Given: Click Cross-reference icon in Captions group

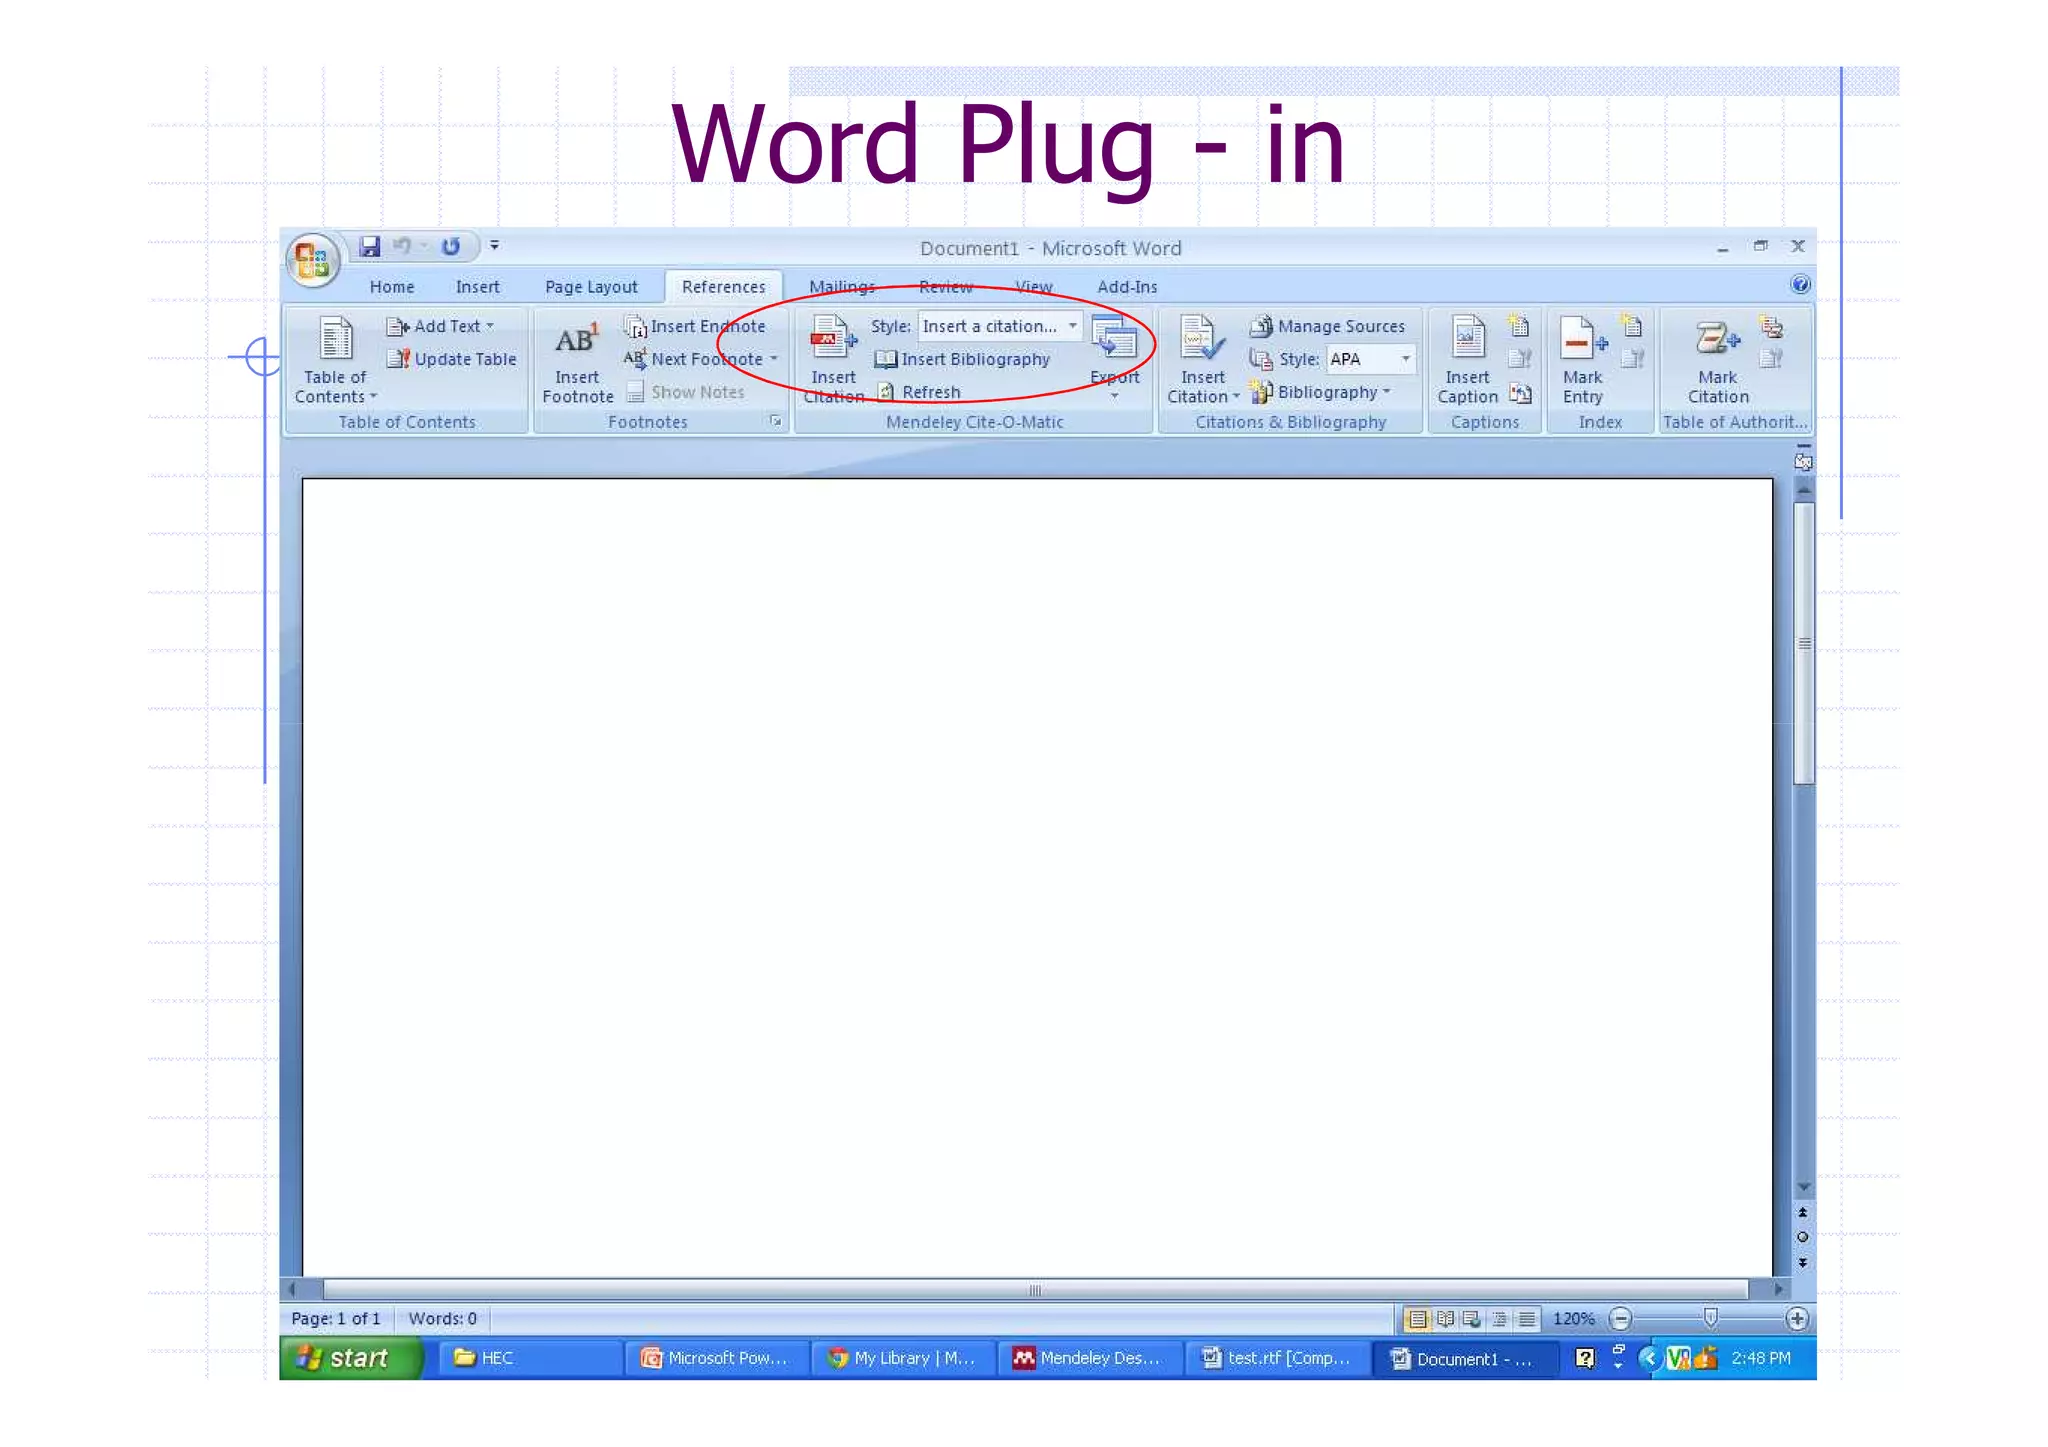Looking at the screenshot, I should pyautogui.click(x=1520, y=393).
